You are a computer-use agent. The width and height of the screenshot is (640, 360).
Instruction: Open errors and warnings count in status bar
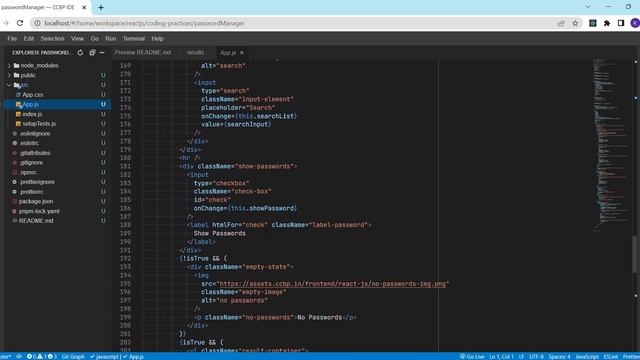[x=42, y=357]
